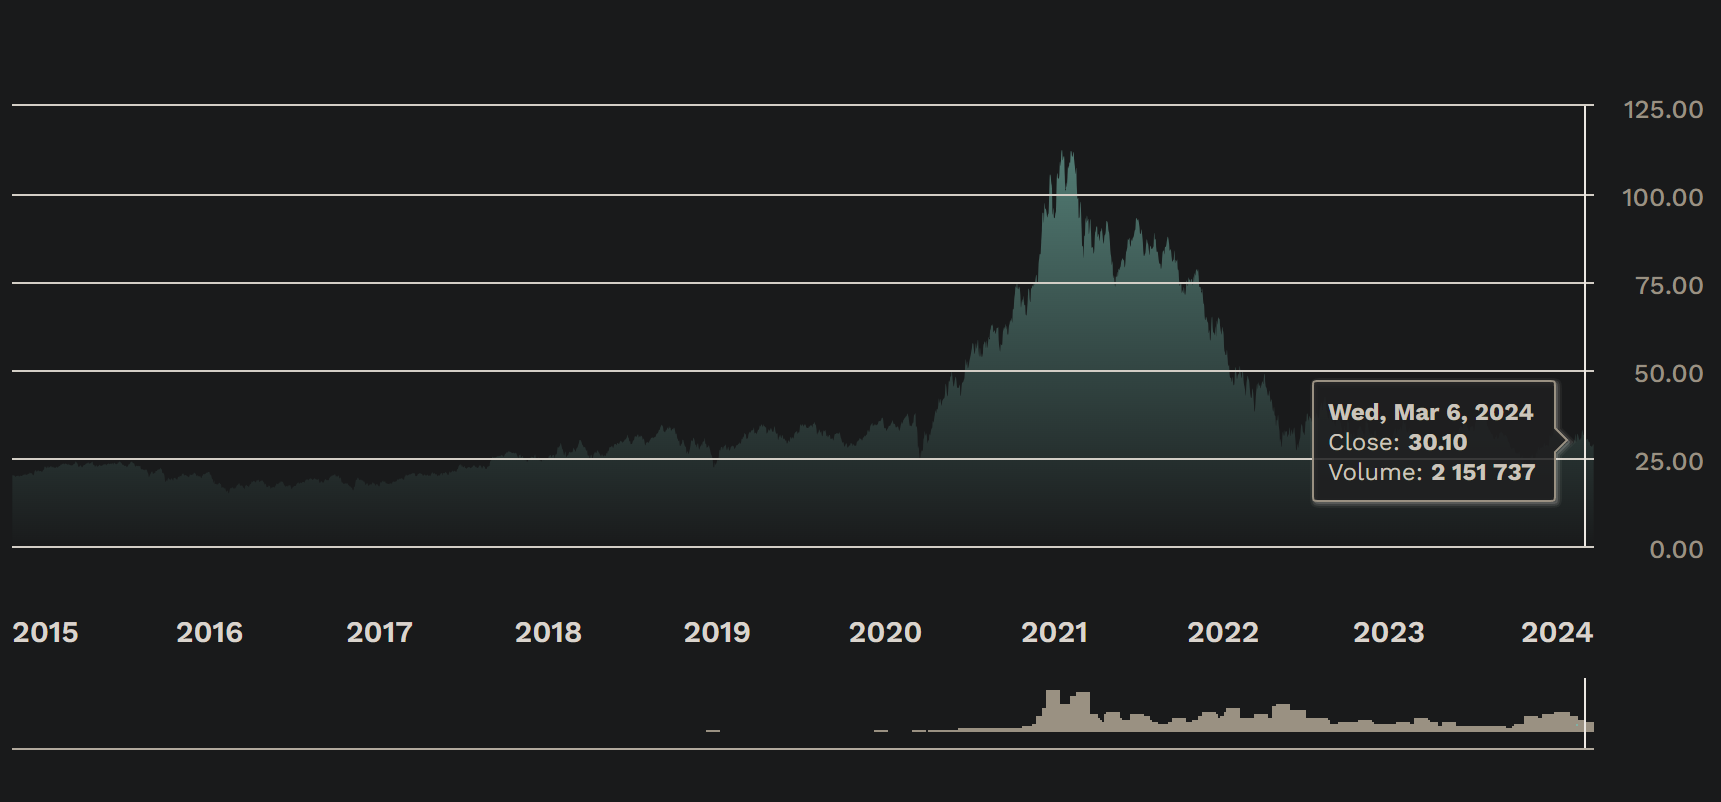The width and height of the screenshot is (1721, 802).
Task: Click the tooltip date Wed, Mar 6, 2024
Action: click(1430, 412)
